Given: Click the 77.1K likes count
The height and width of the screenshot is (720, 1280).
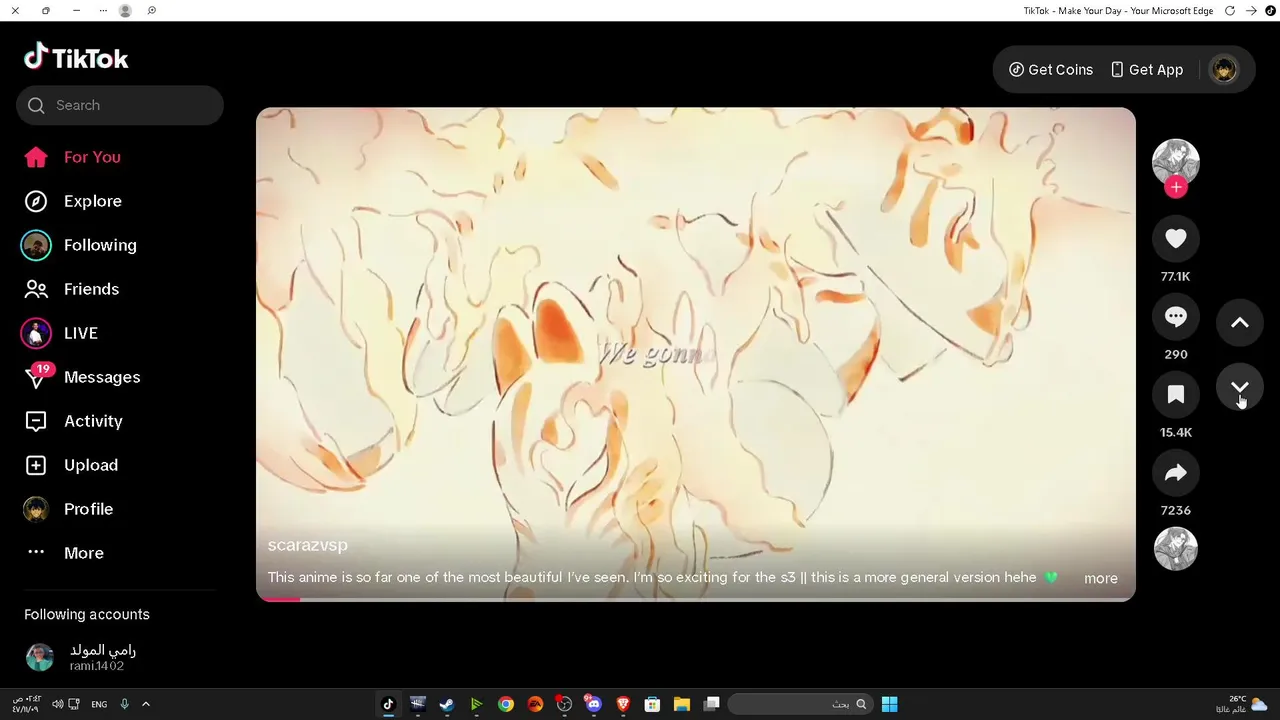Looking at the screenshot, I should point(1176,276).
